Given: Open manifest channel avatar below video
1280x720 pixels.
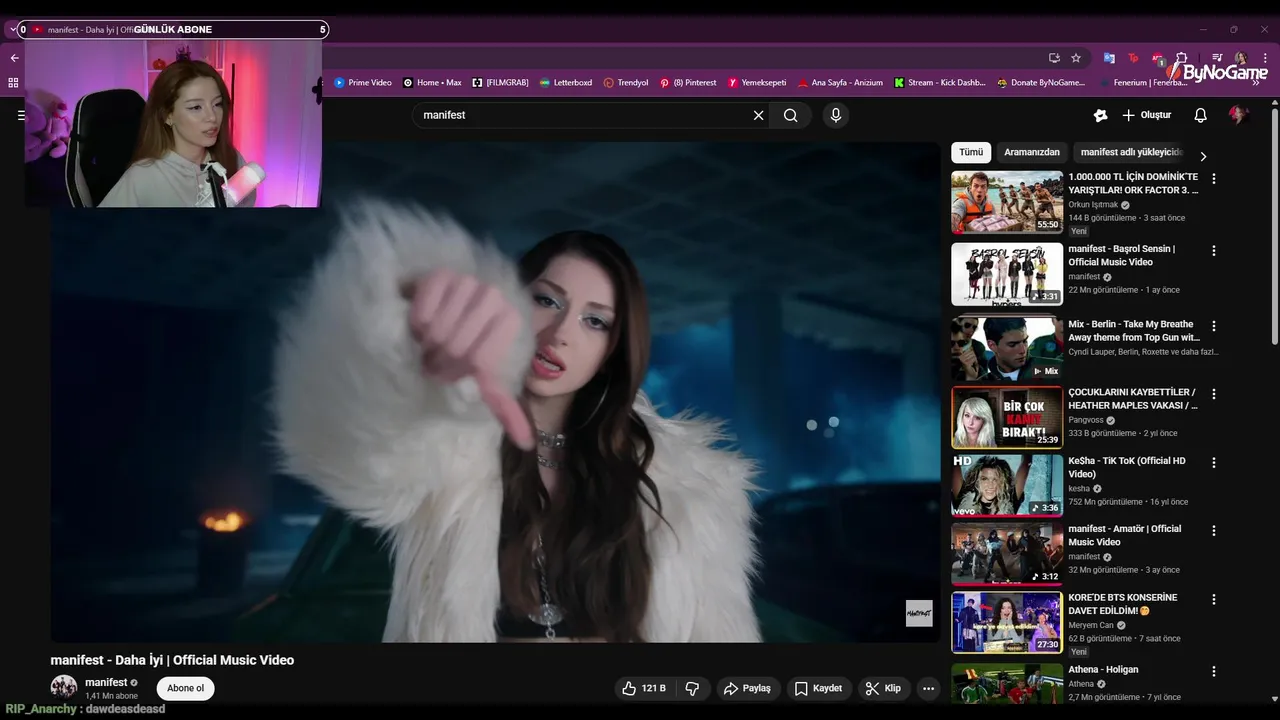Looking at the screenshot, I should click(64, 687).
